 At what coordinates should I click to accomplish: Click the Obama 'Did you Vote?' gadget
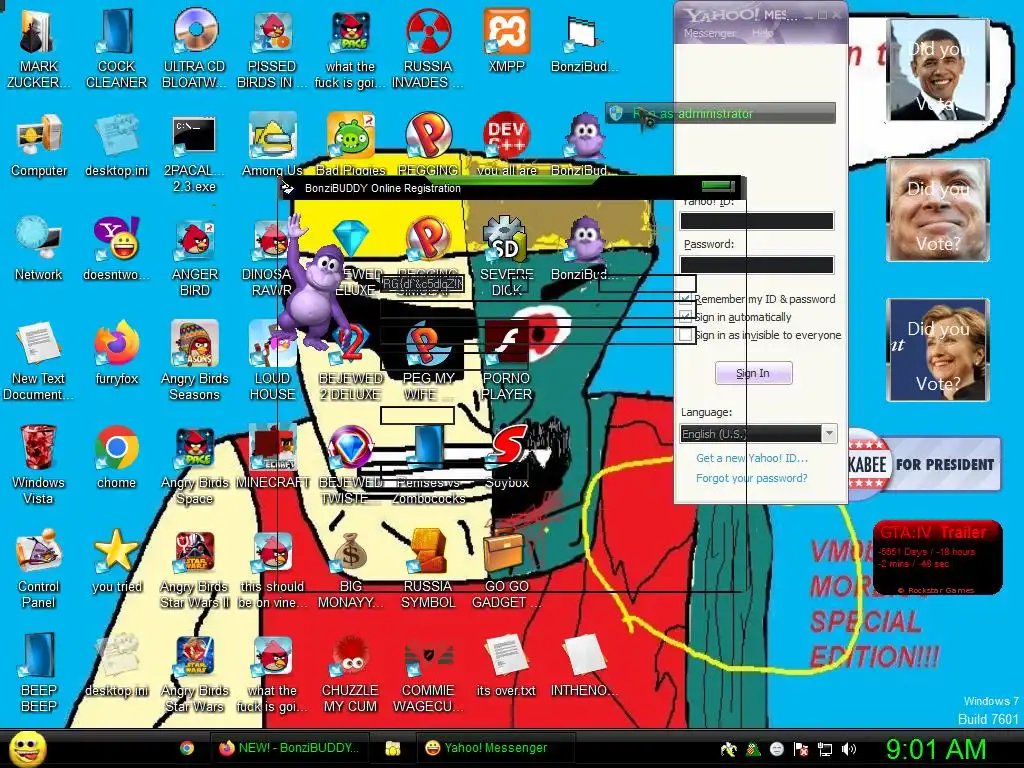pos(938,70)
